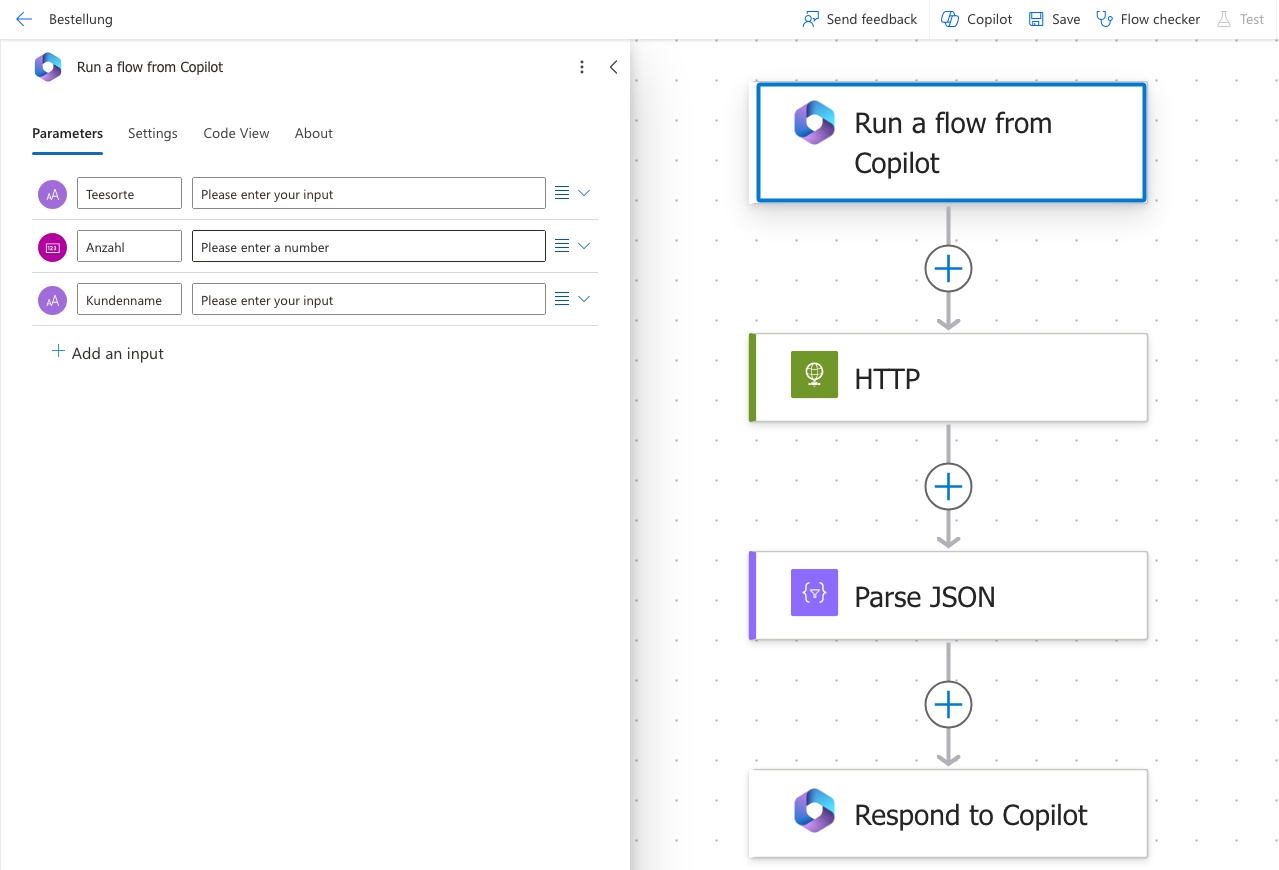This screenshot has height=870, width=1279.
Task: Open Flow checker from the toolbar
Action: tap(1147, 19)
